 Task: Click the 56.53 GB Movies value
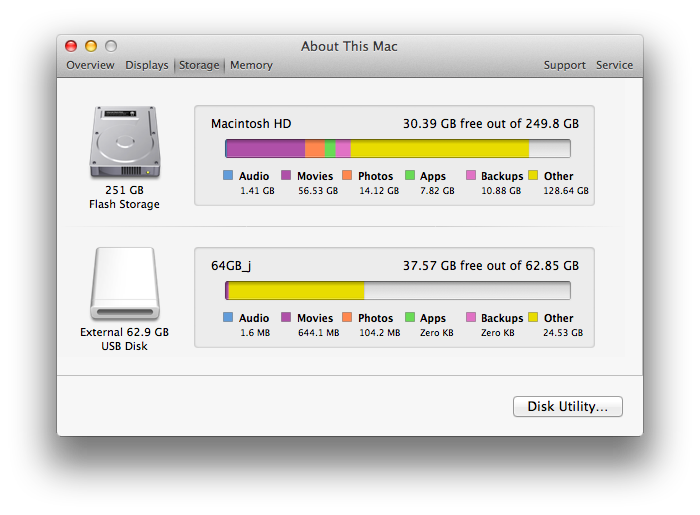(318, 191)
